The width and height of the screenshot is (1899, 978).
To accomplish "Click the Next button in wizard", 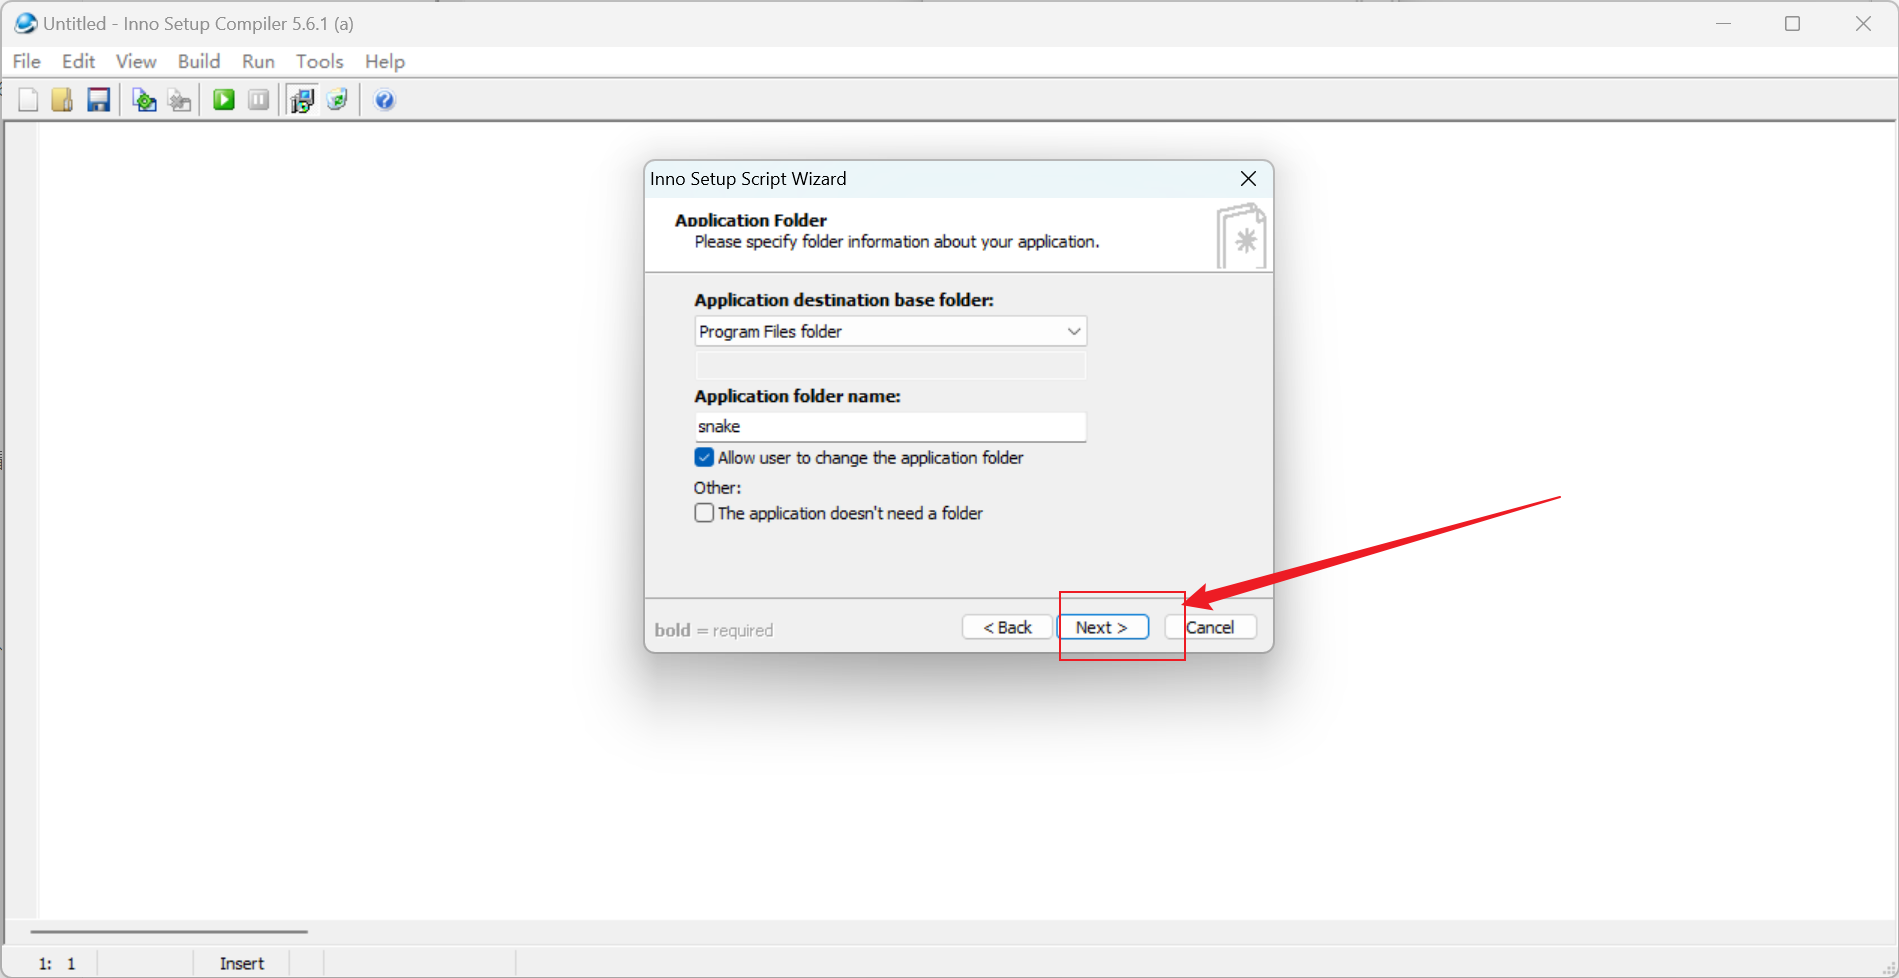I will point(1102,627).
